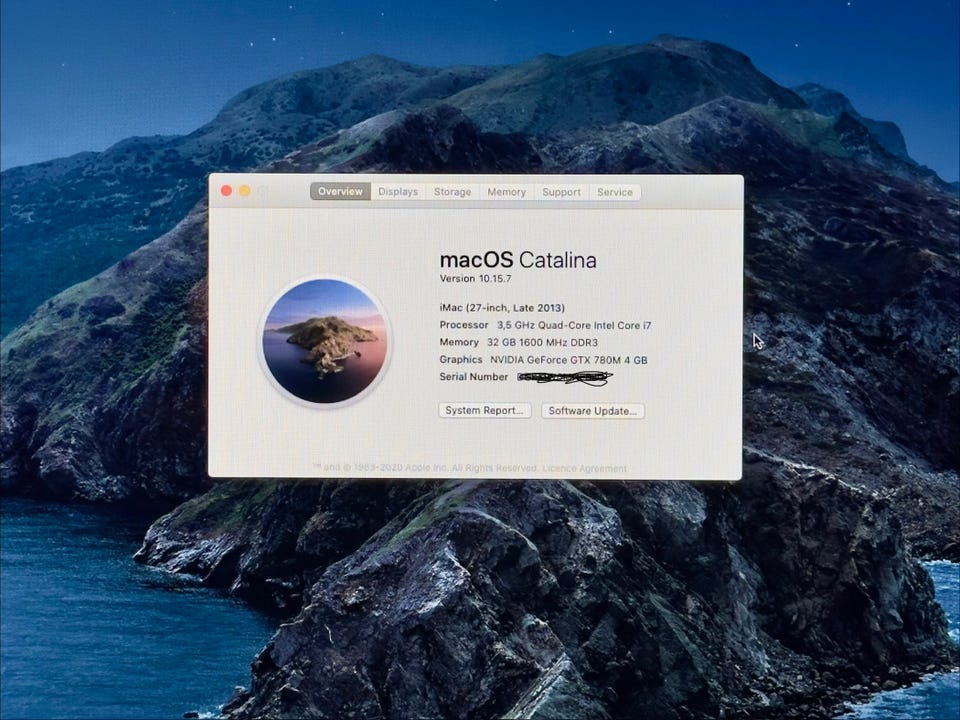Screen dimensions: 960x720
Task: Click the Version 10.15.7 text
Action: click(x=476, y=279)
